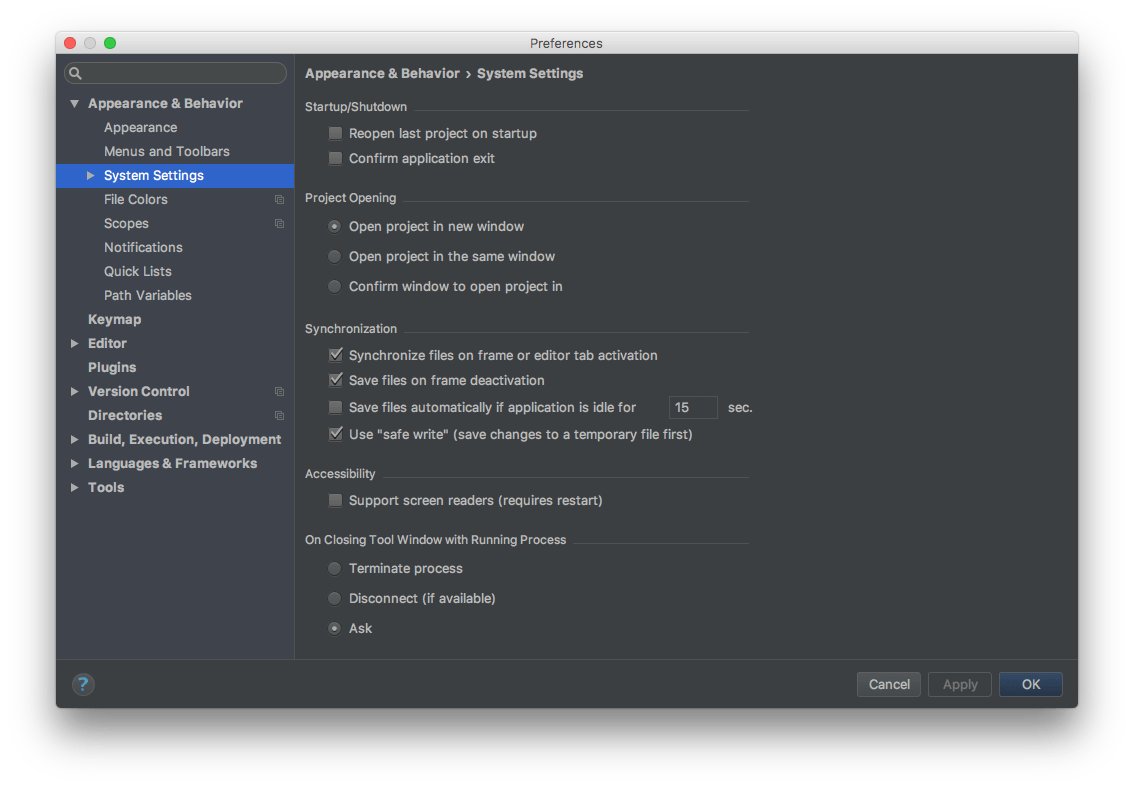This screenshot has height=788, width=1134.
Task: Click the shared-settings icon next to File Colors
Action: [x=279, y=199]
